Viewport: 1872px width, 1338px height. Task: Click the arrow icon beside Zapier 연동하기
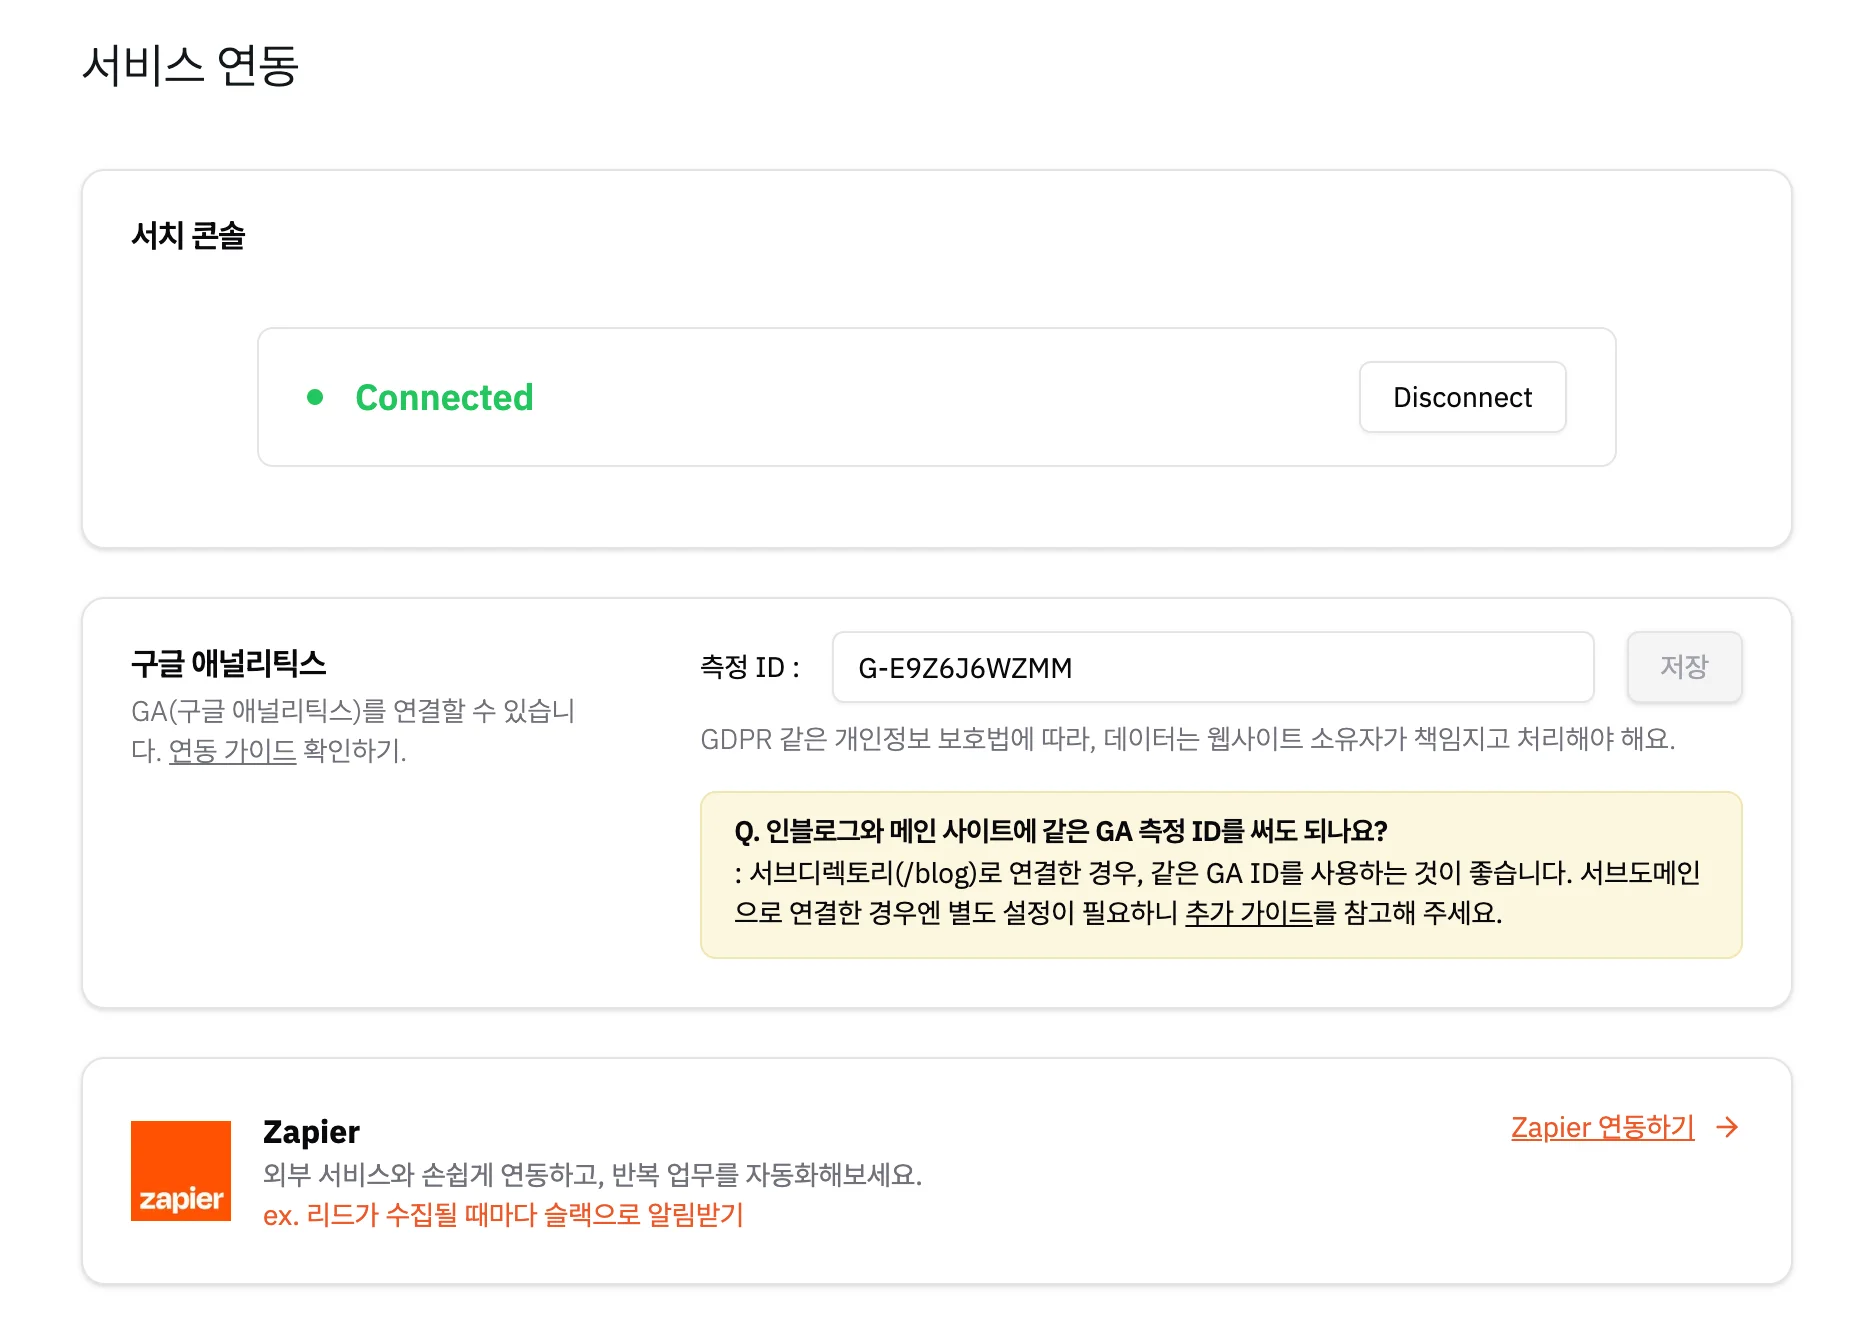(x=1727, y=1127)
